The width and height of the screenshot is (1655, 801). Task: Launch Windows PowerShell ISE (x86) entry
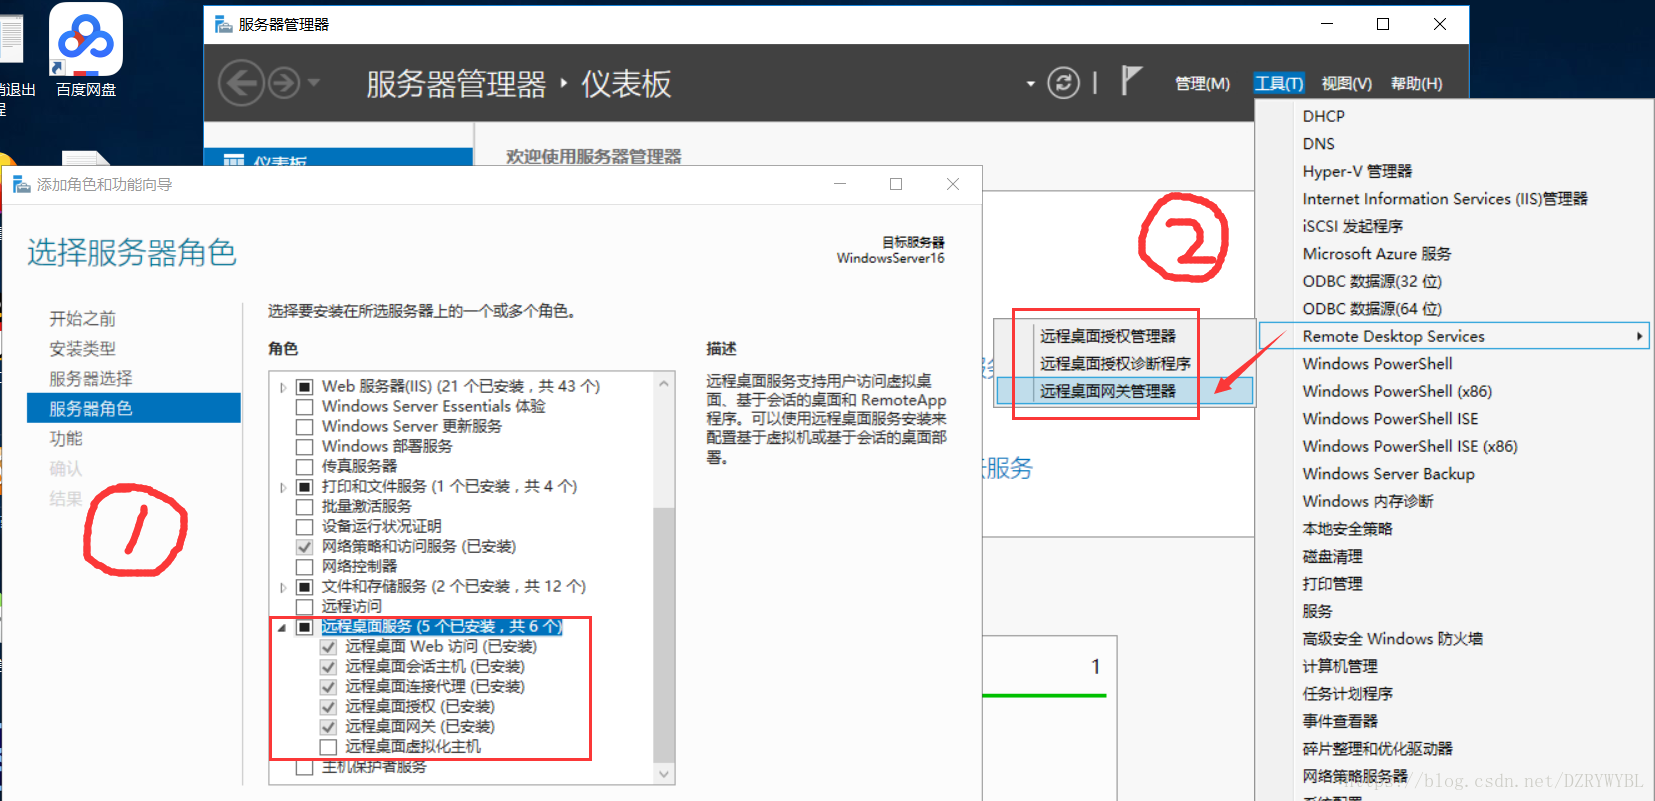coord(1410,446)
